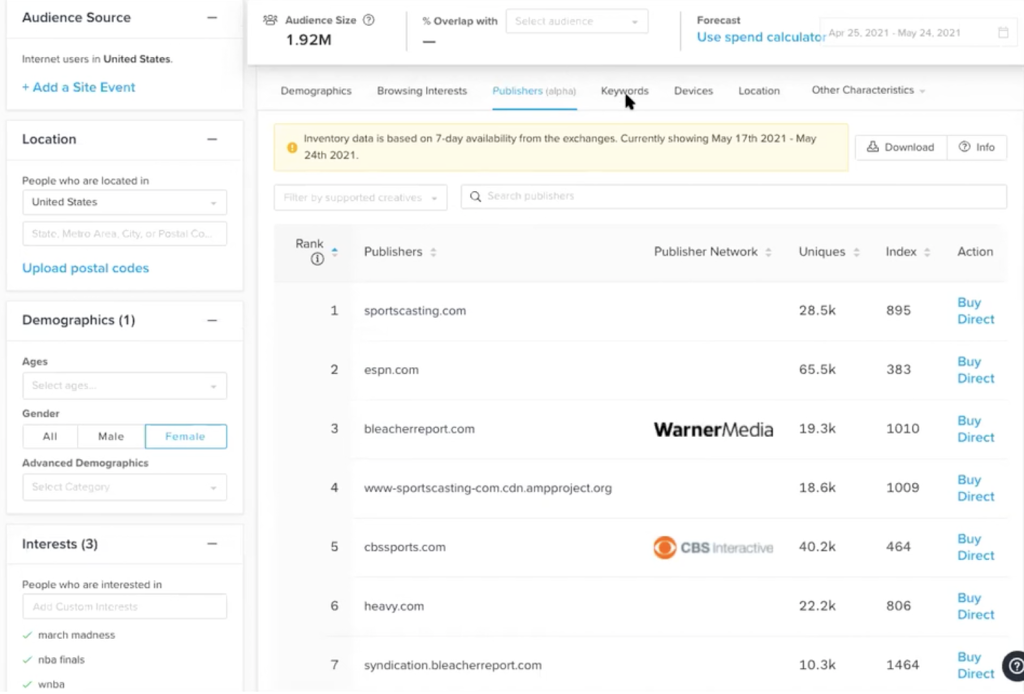Click the 65.5k uniques value
This screenshot has height=694, width=1024.
(817, 370)
